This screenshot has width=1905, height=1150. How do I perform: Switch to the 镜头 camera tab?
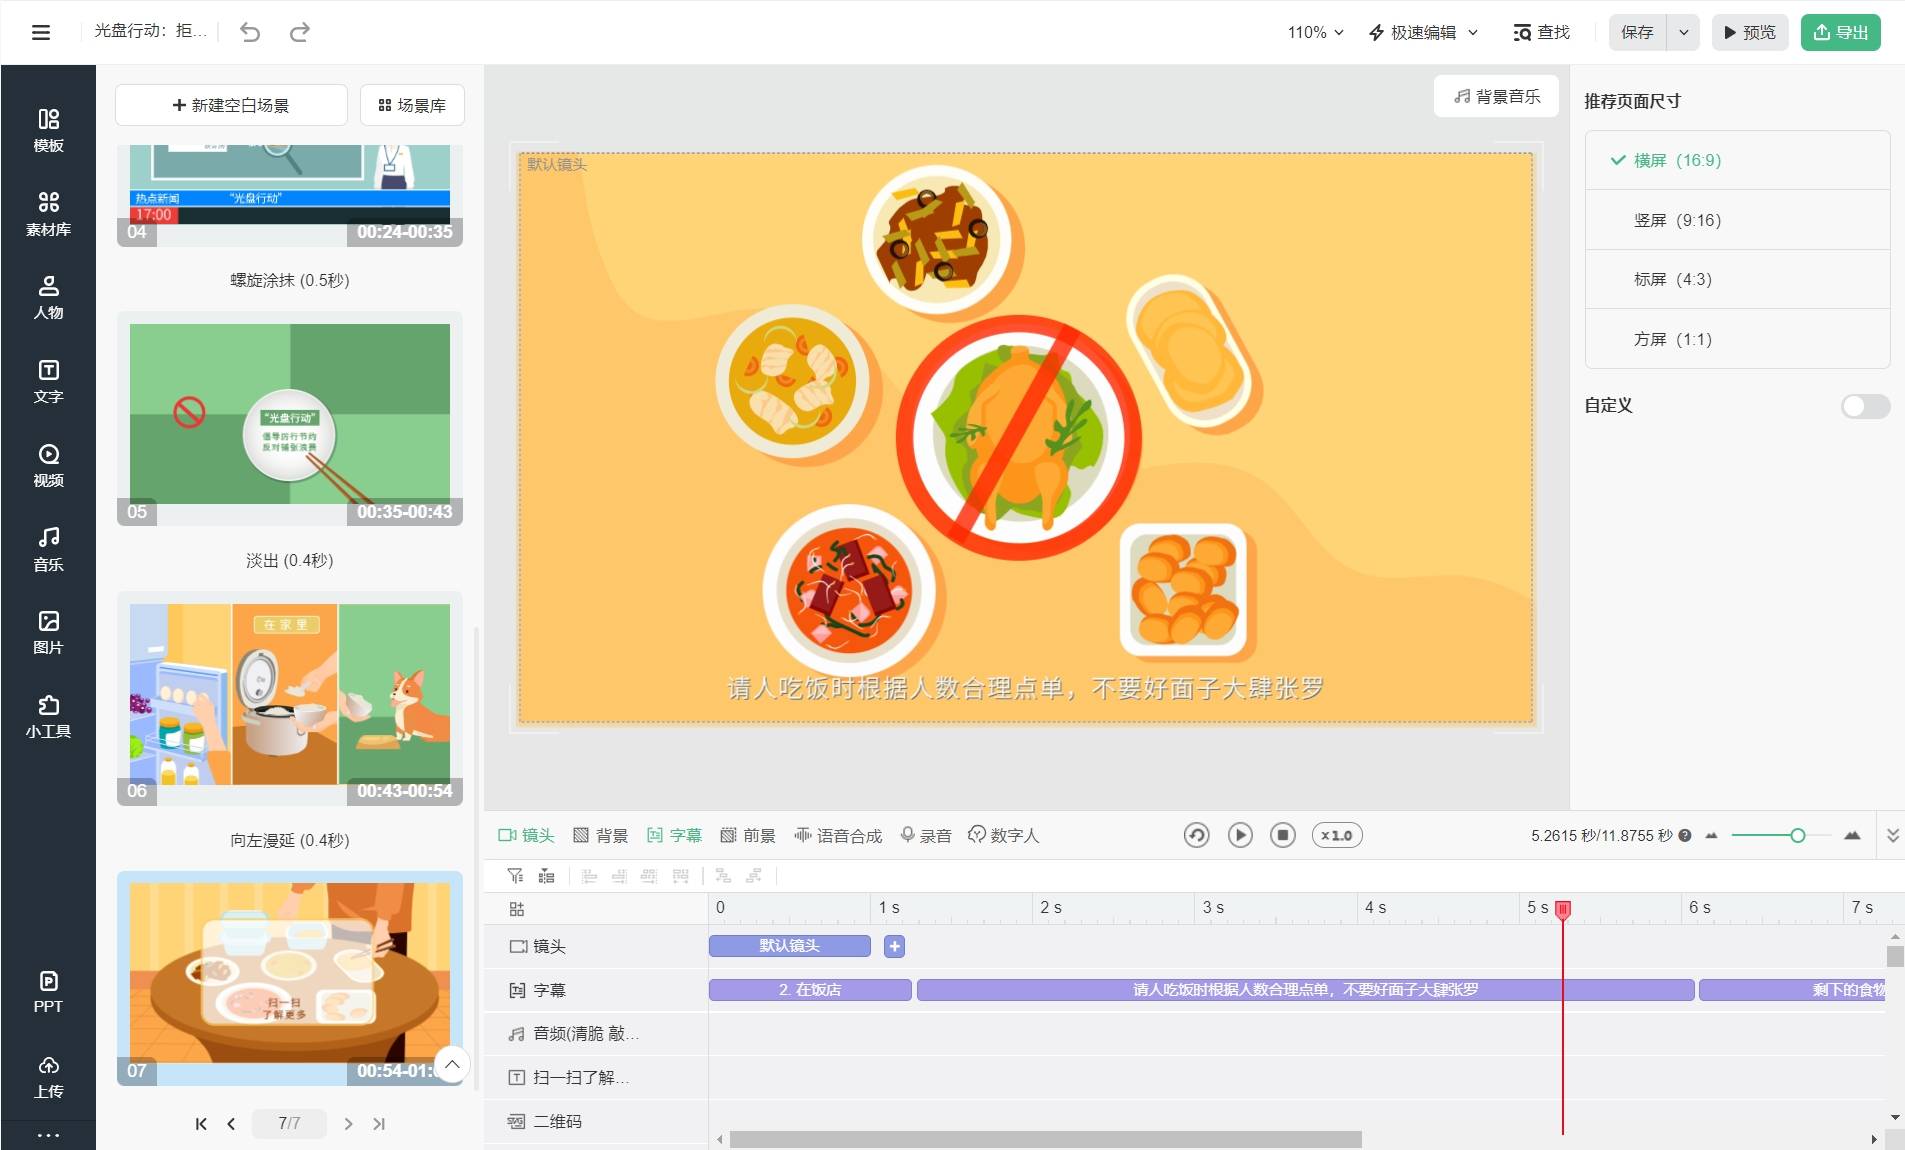click(526, 835)
